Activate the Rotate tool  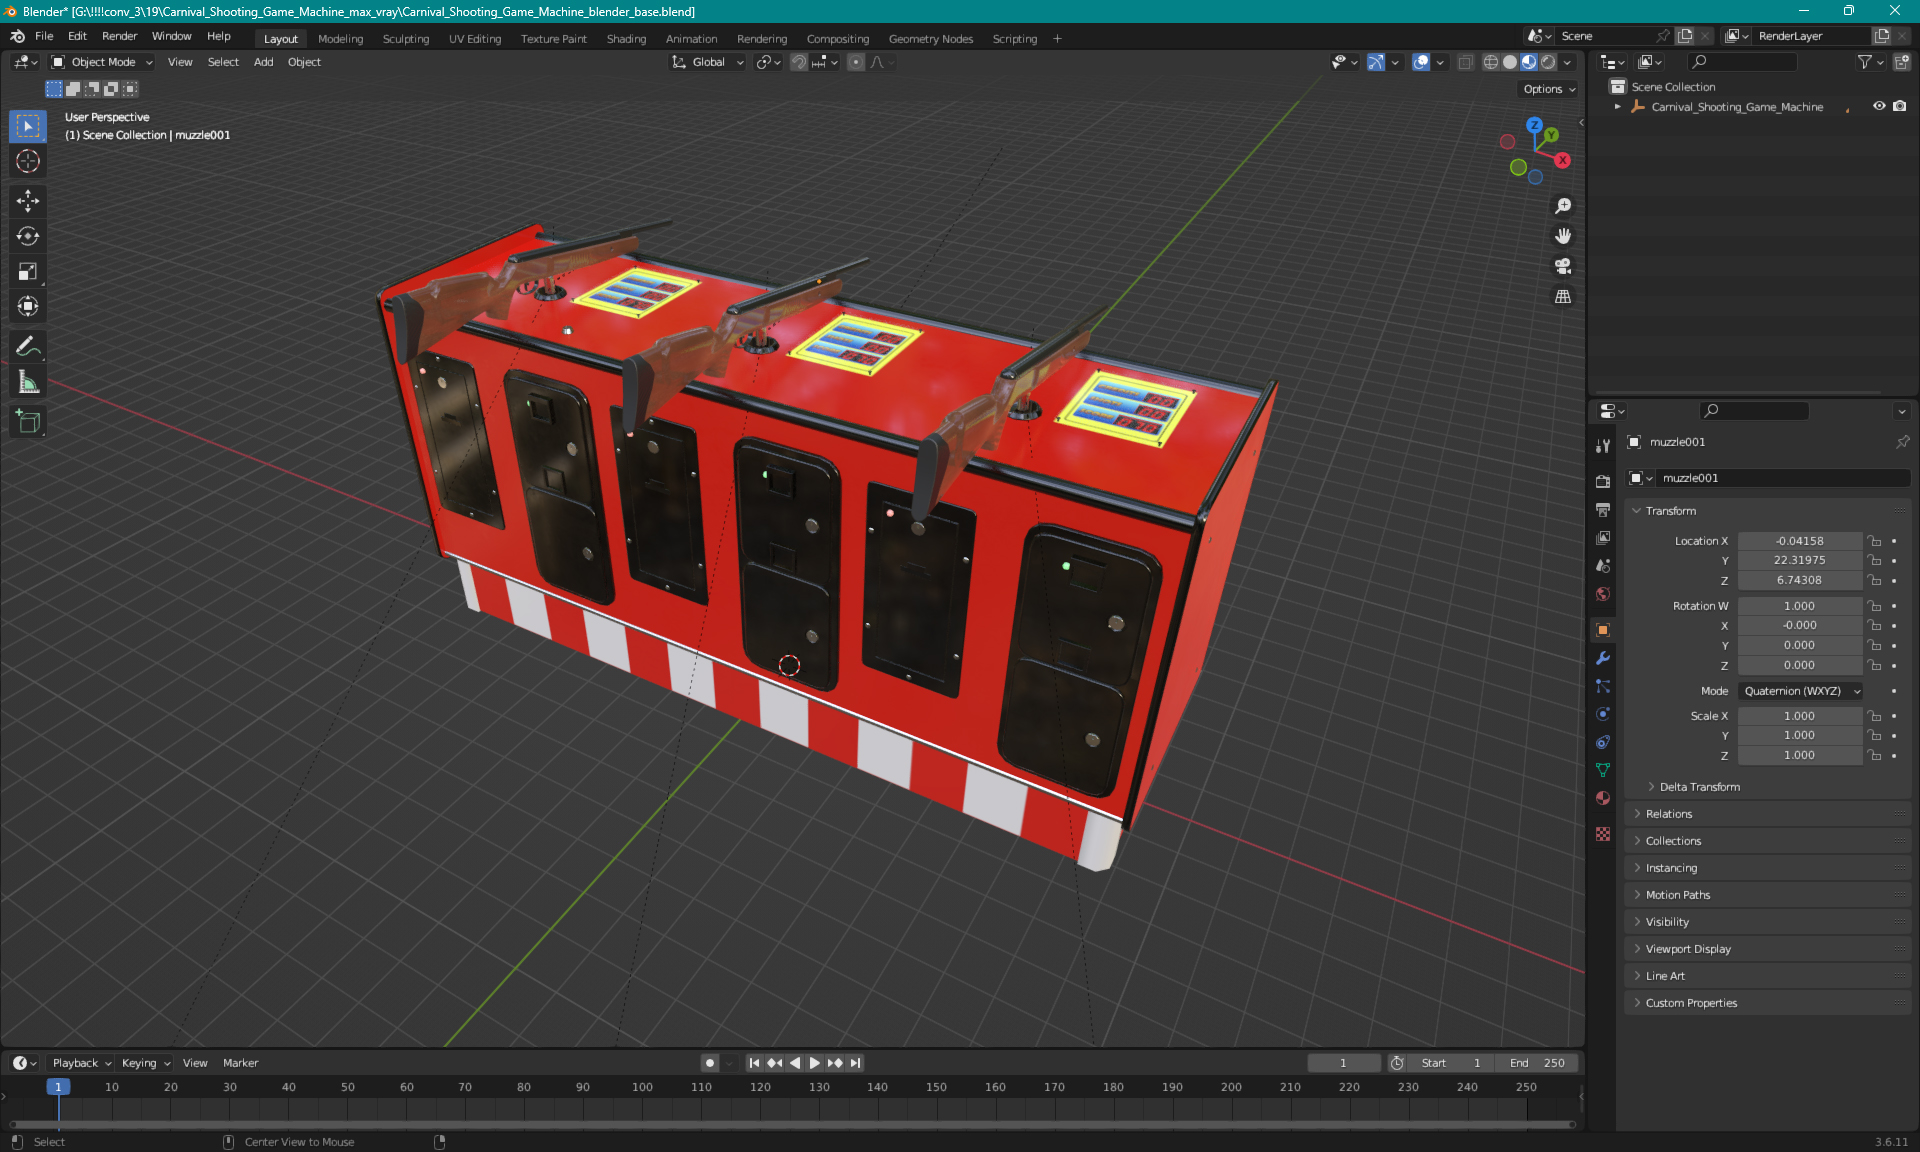pyautogui.click(x=28, y=236)
